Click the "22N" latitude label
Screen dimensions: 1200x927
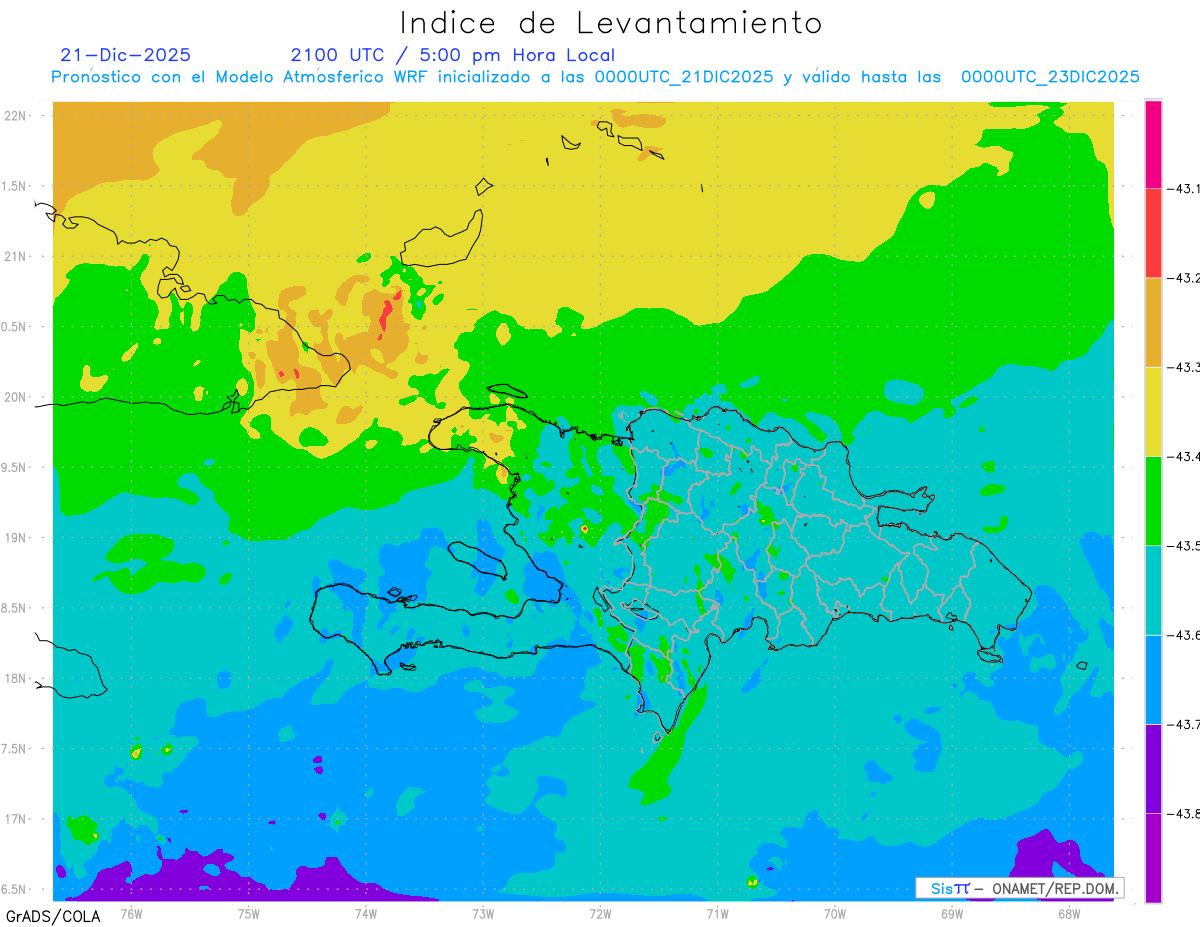tap(15, 116)
